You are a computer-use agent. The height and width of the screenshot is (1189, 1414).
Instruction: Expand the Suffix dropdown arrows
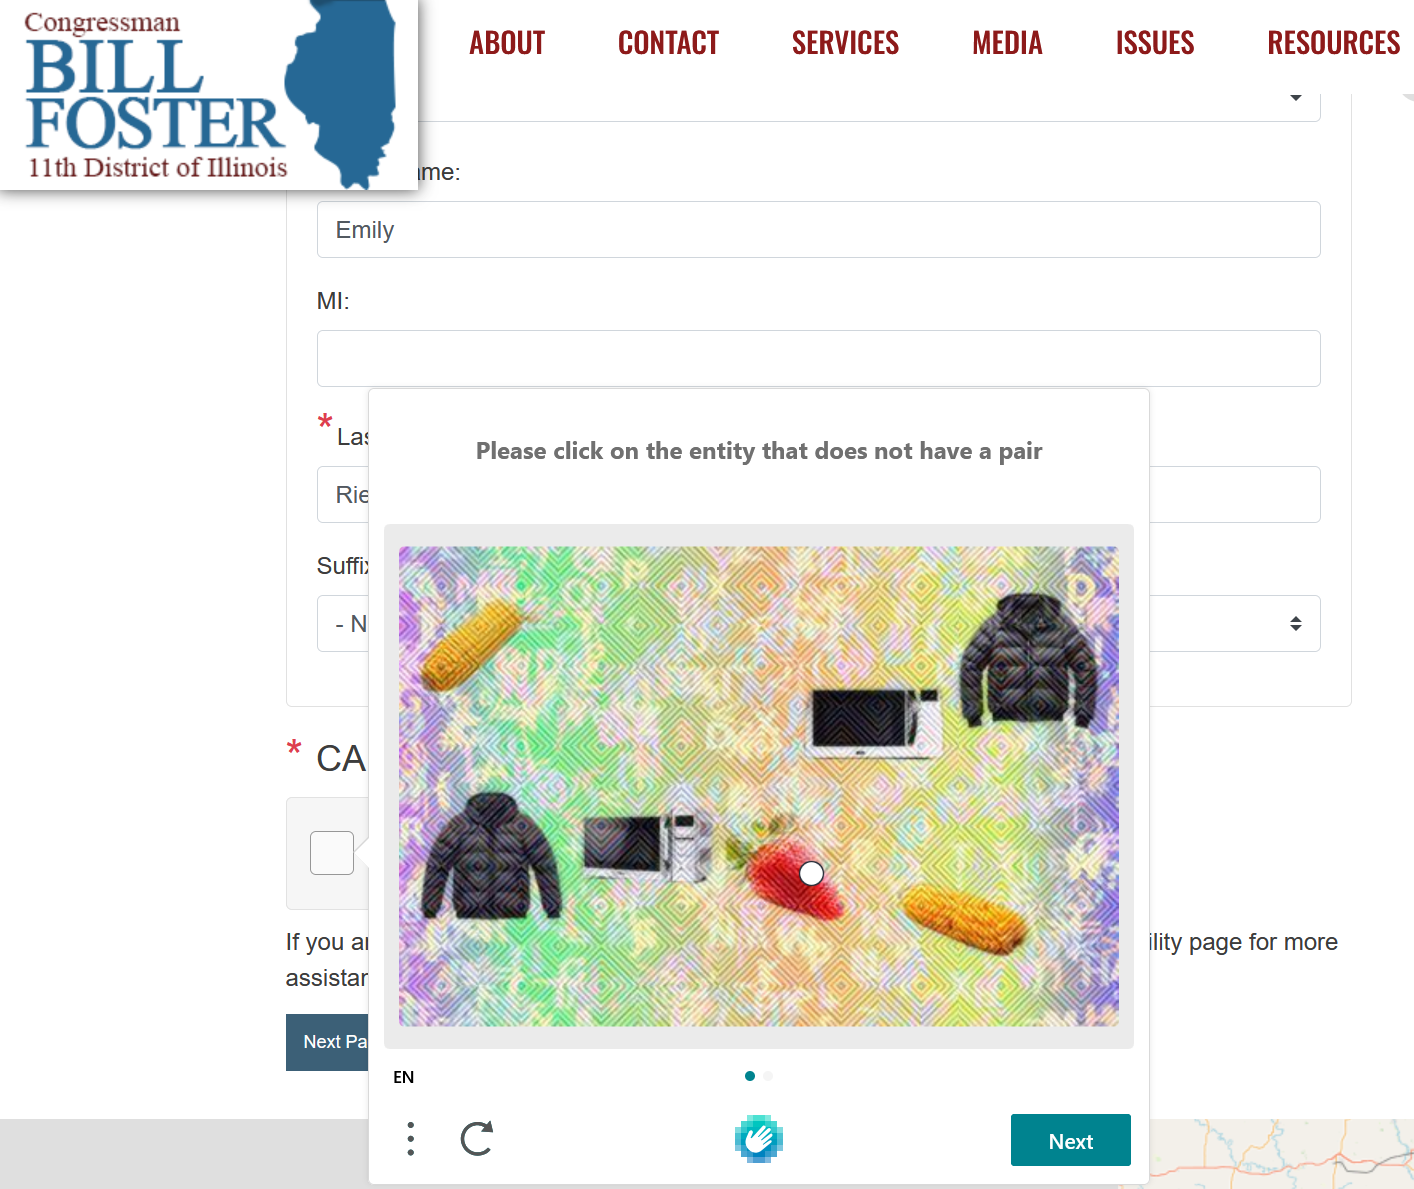click(x=1295, y=623)
